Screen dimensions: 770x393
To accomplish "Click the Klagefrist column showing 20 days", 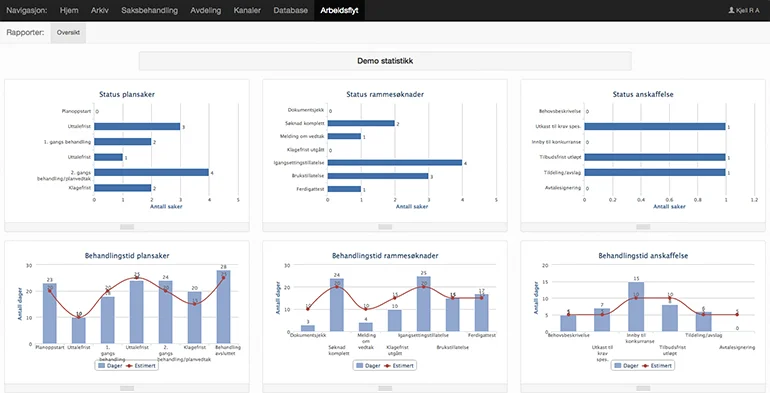I will [194, 317].
